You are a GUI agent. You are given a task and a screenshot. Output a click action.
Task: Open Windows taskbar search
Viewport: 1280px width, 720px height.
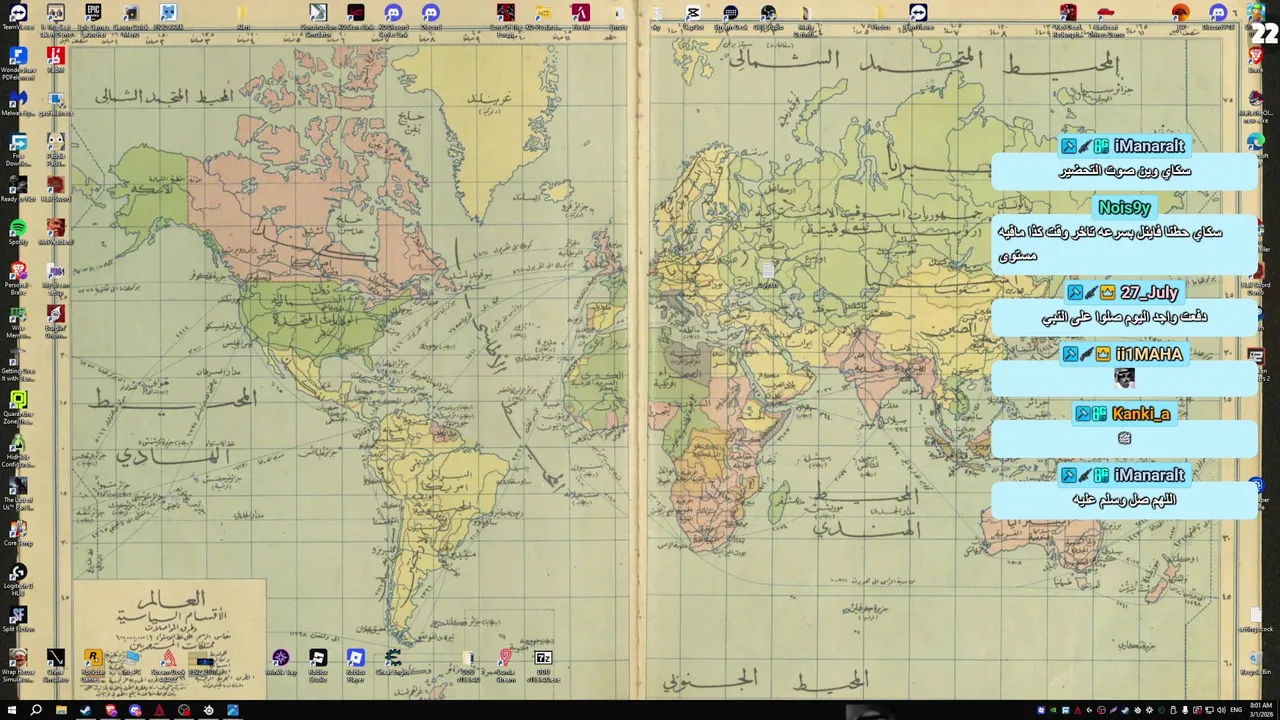pyautogui.click(x=36, y=710)
